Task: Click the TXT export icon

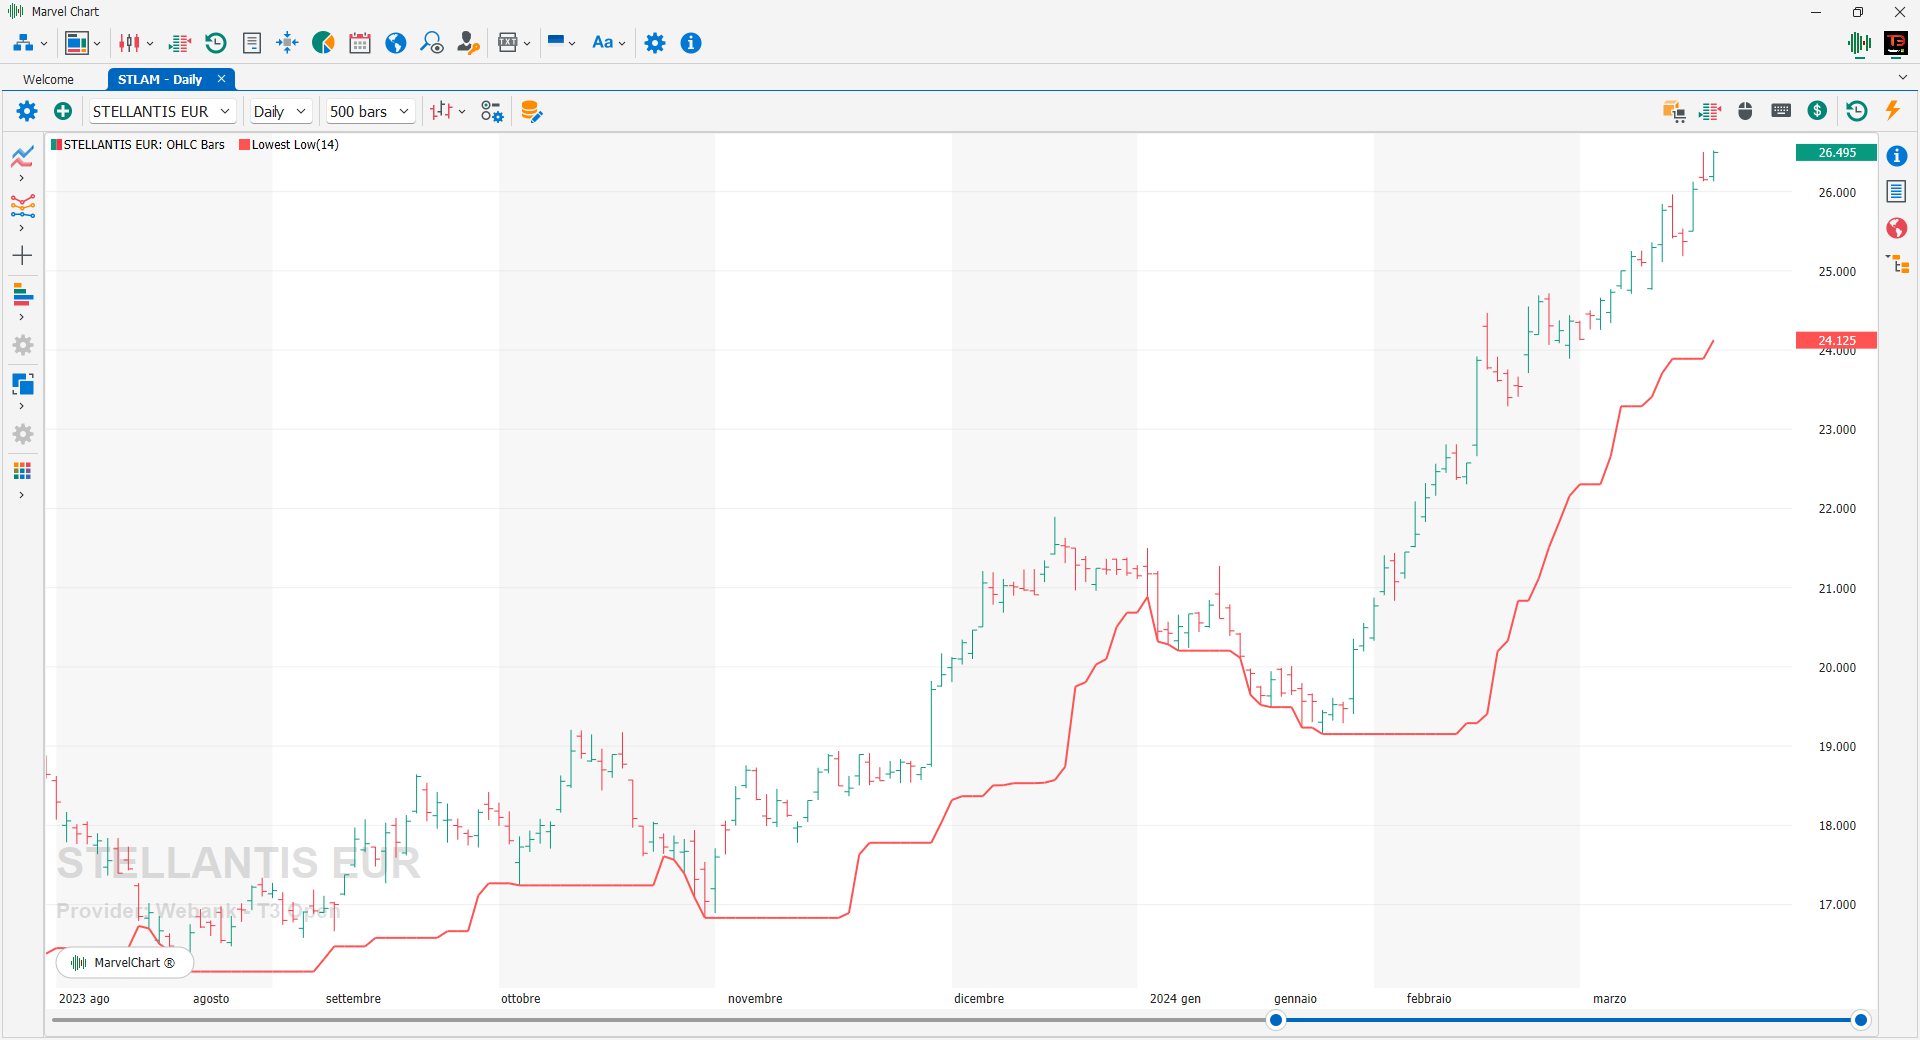Action: (x=508, y=43)
